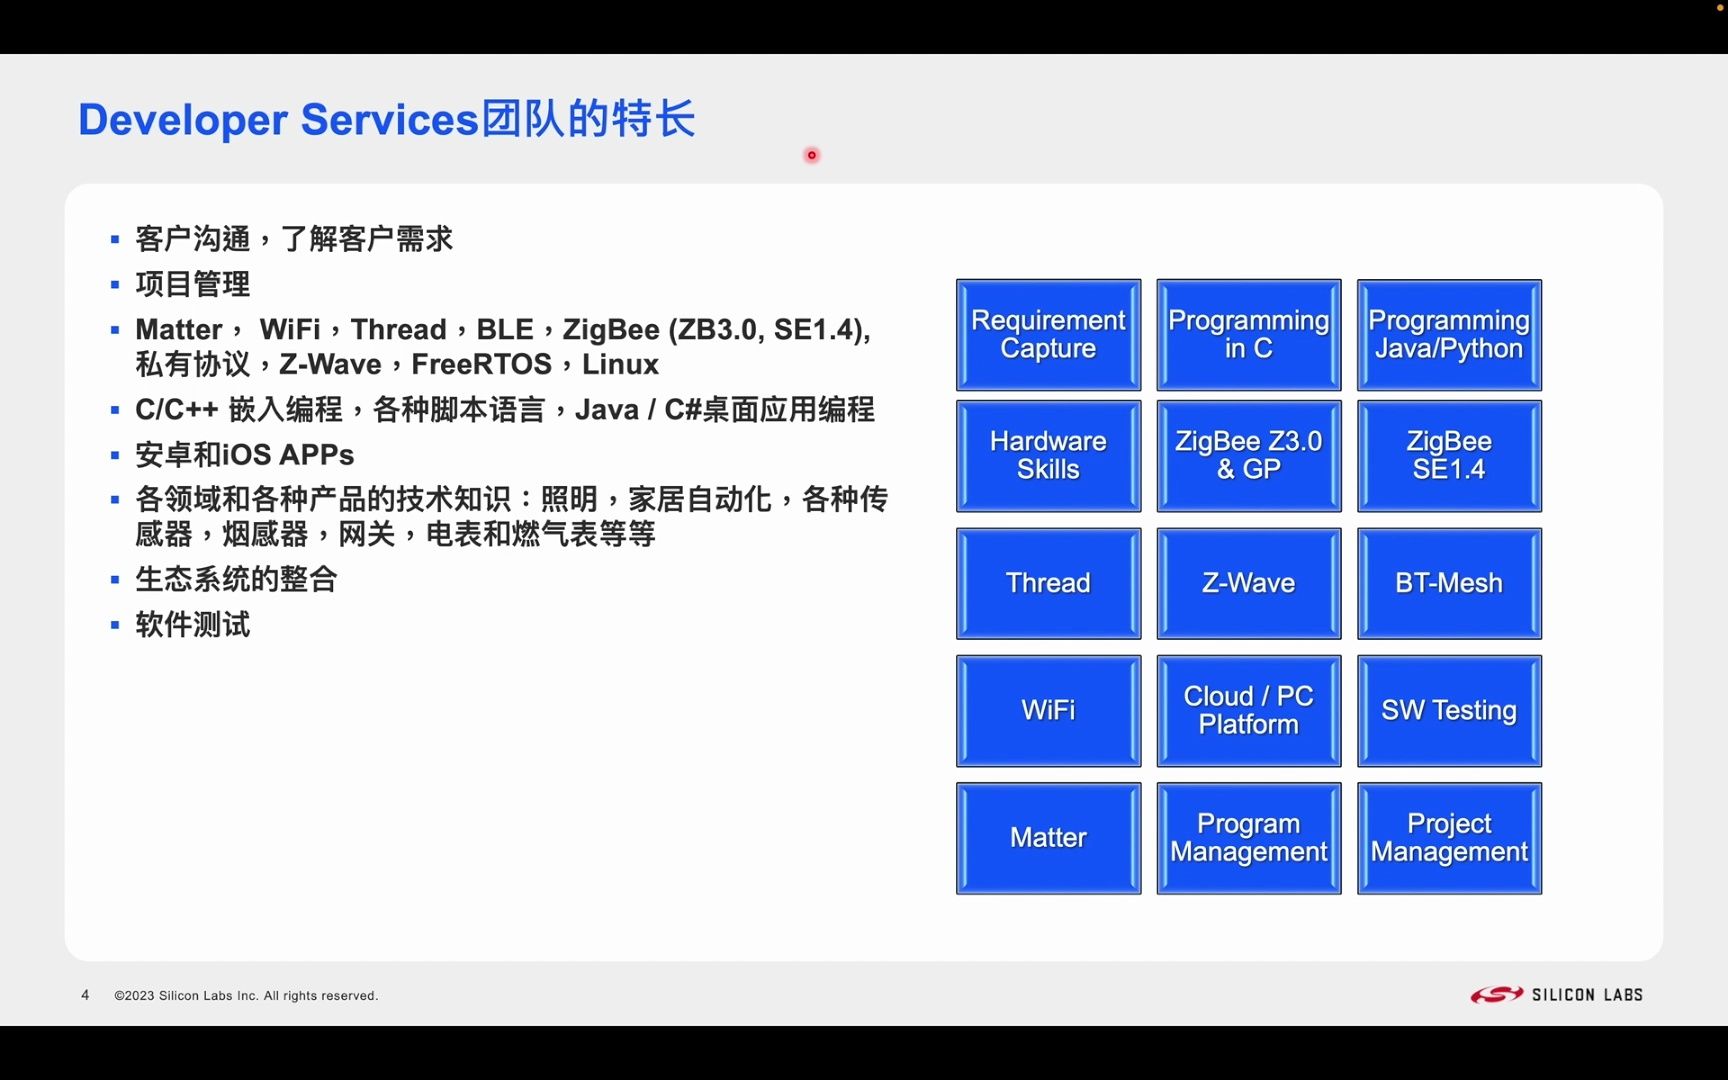
Task: Click the Cloud / PC Platform tile
Action: click(x=1248, y=711)
